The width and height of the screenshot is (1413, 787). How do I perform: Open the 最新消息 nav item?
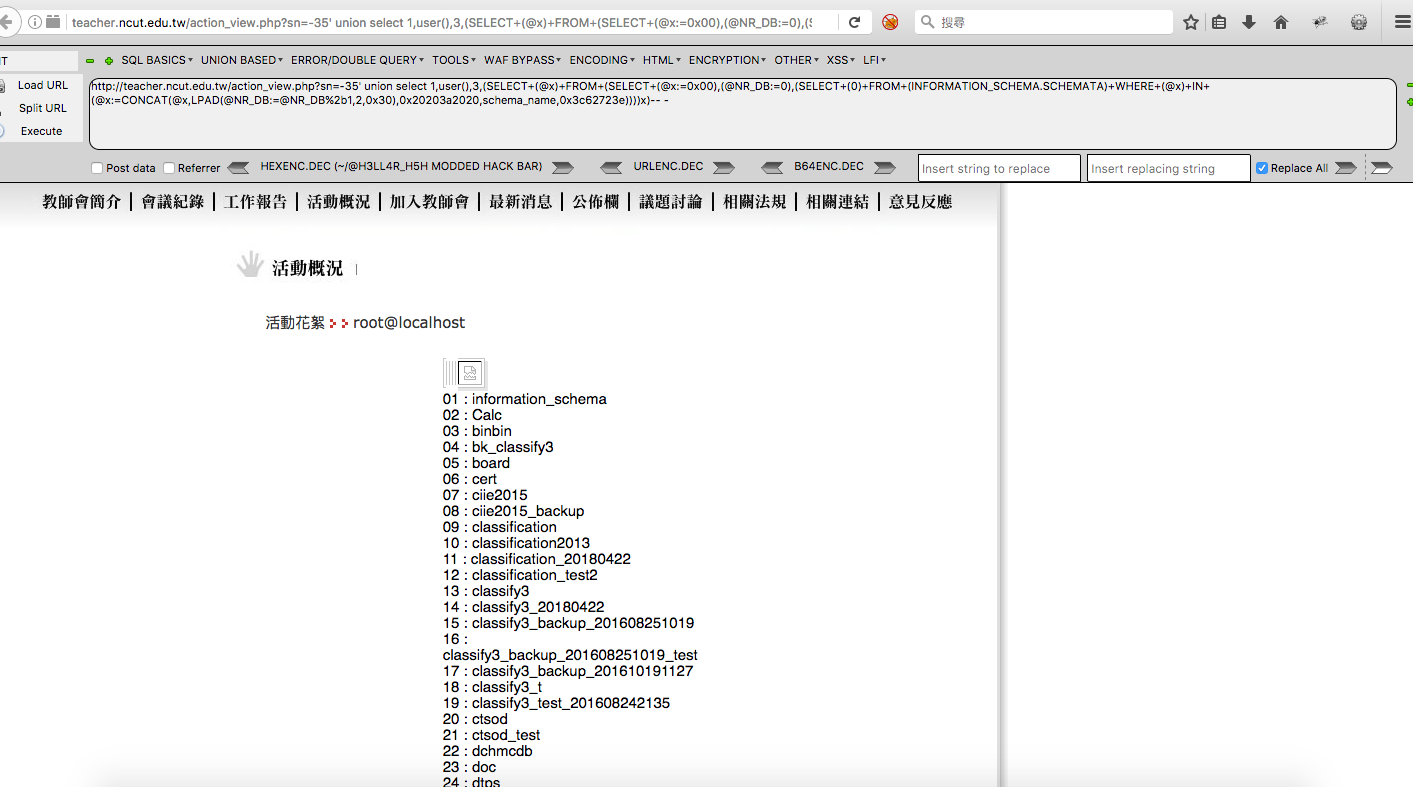520,202
